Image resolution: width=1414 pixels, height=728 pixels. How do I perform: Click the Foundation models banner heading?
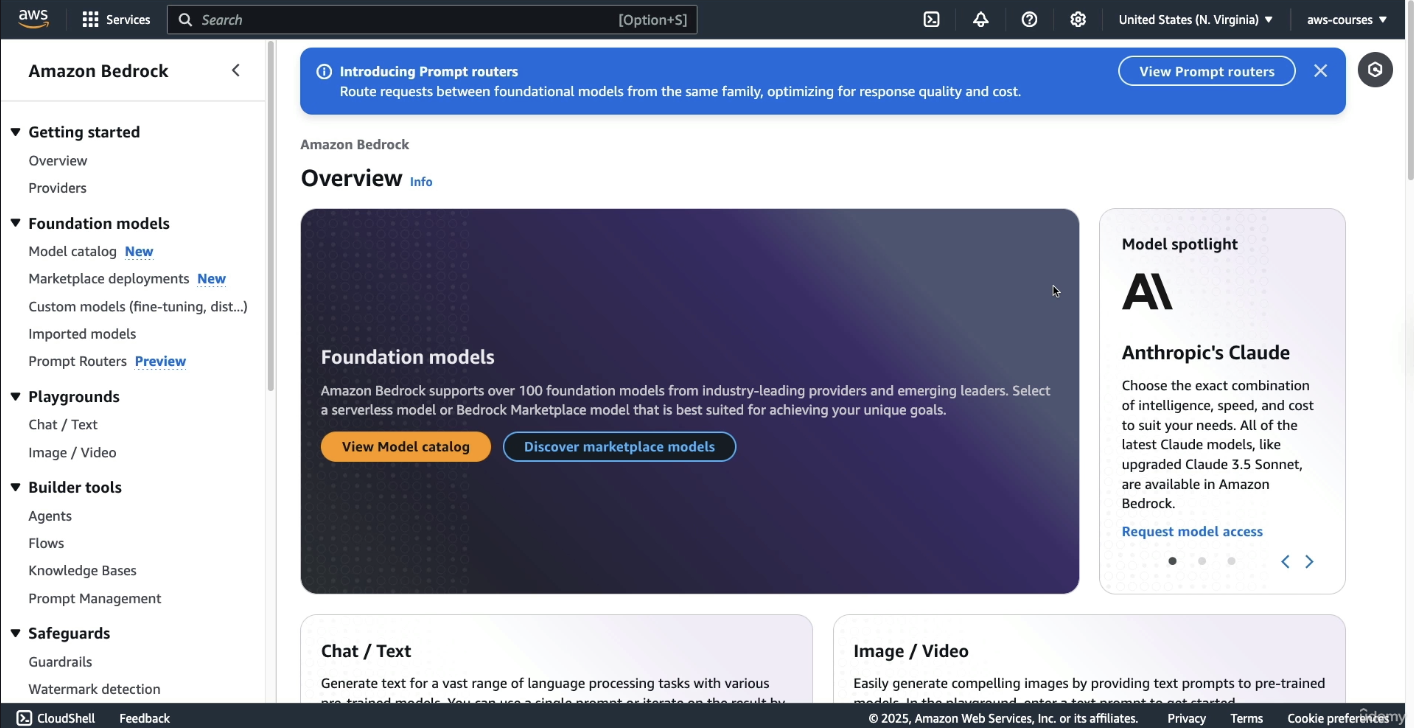click(408, 357)
